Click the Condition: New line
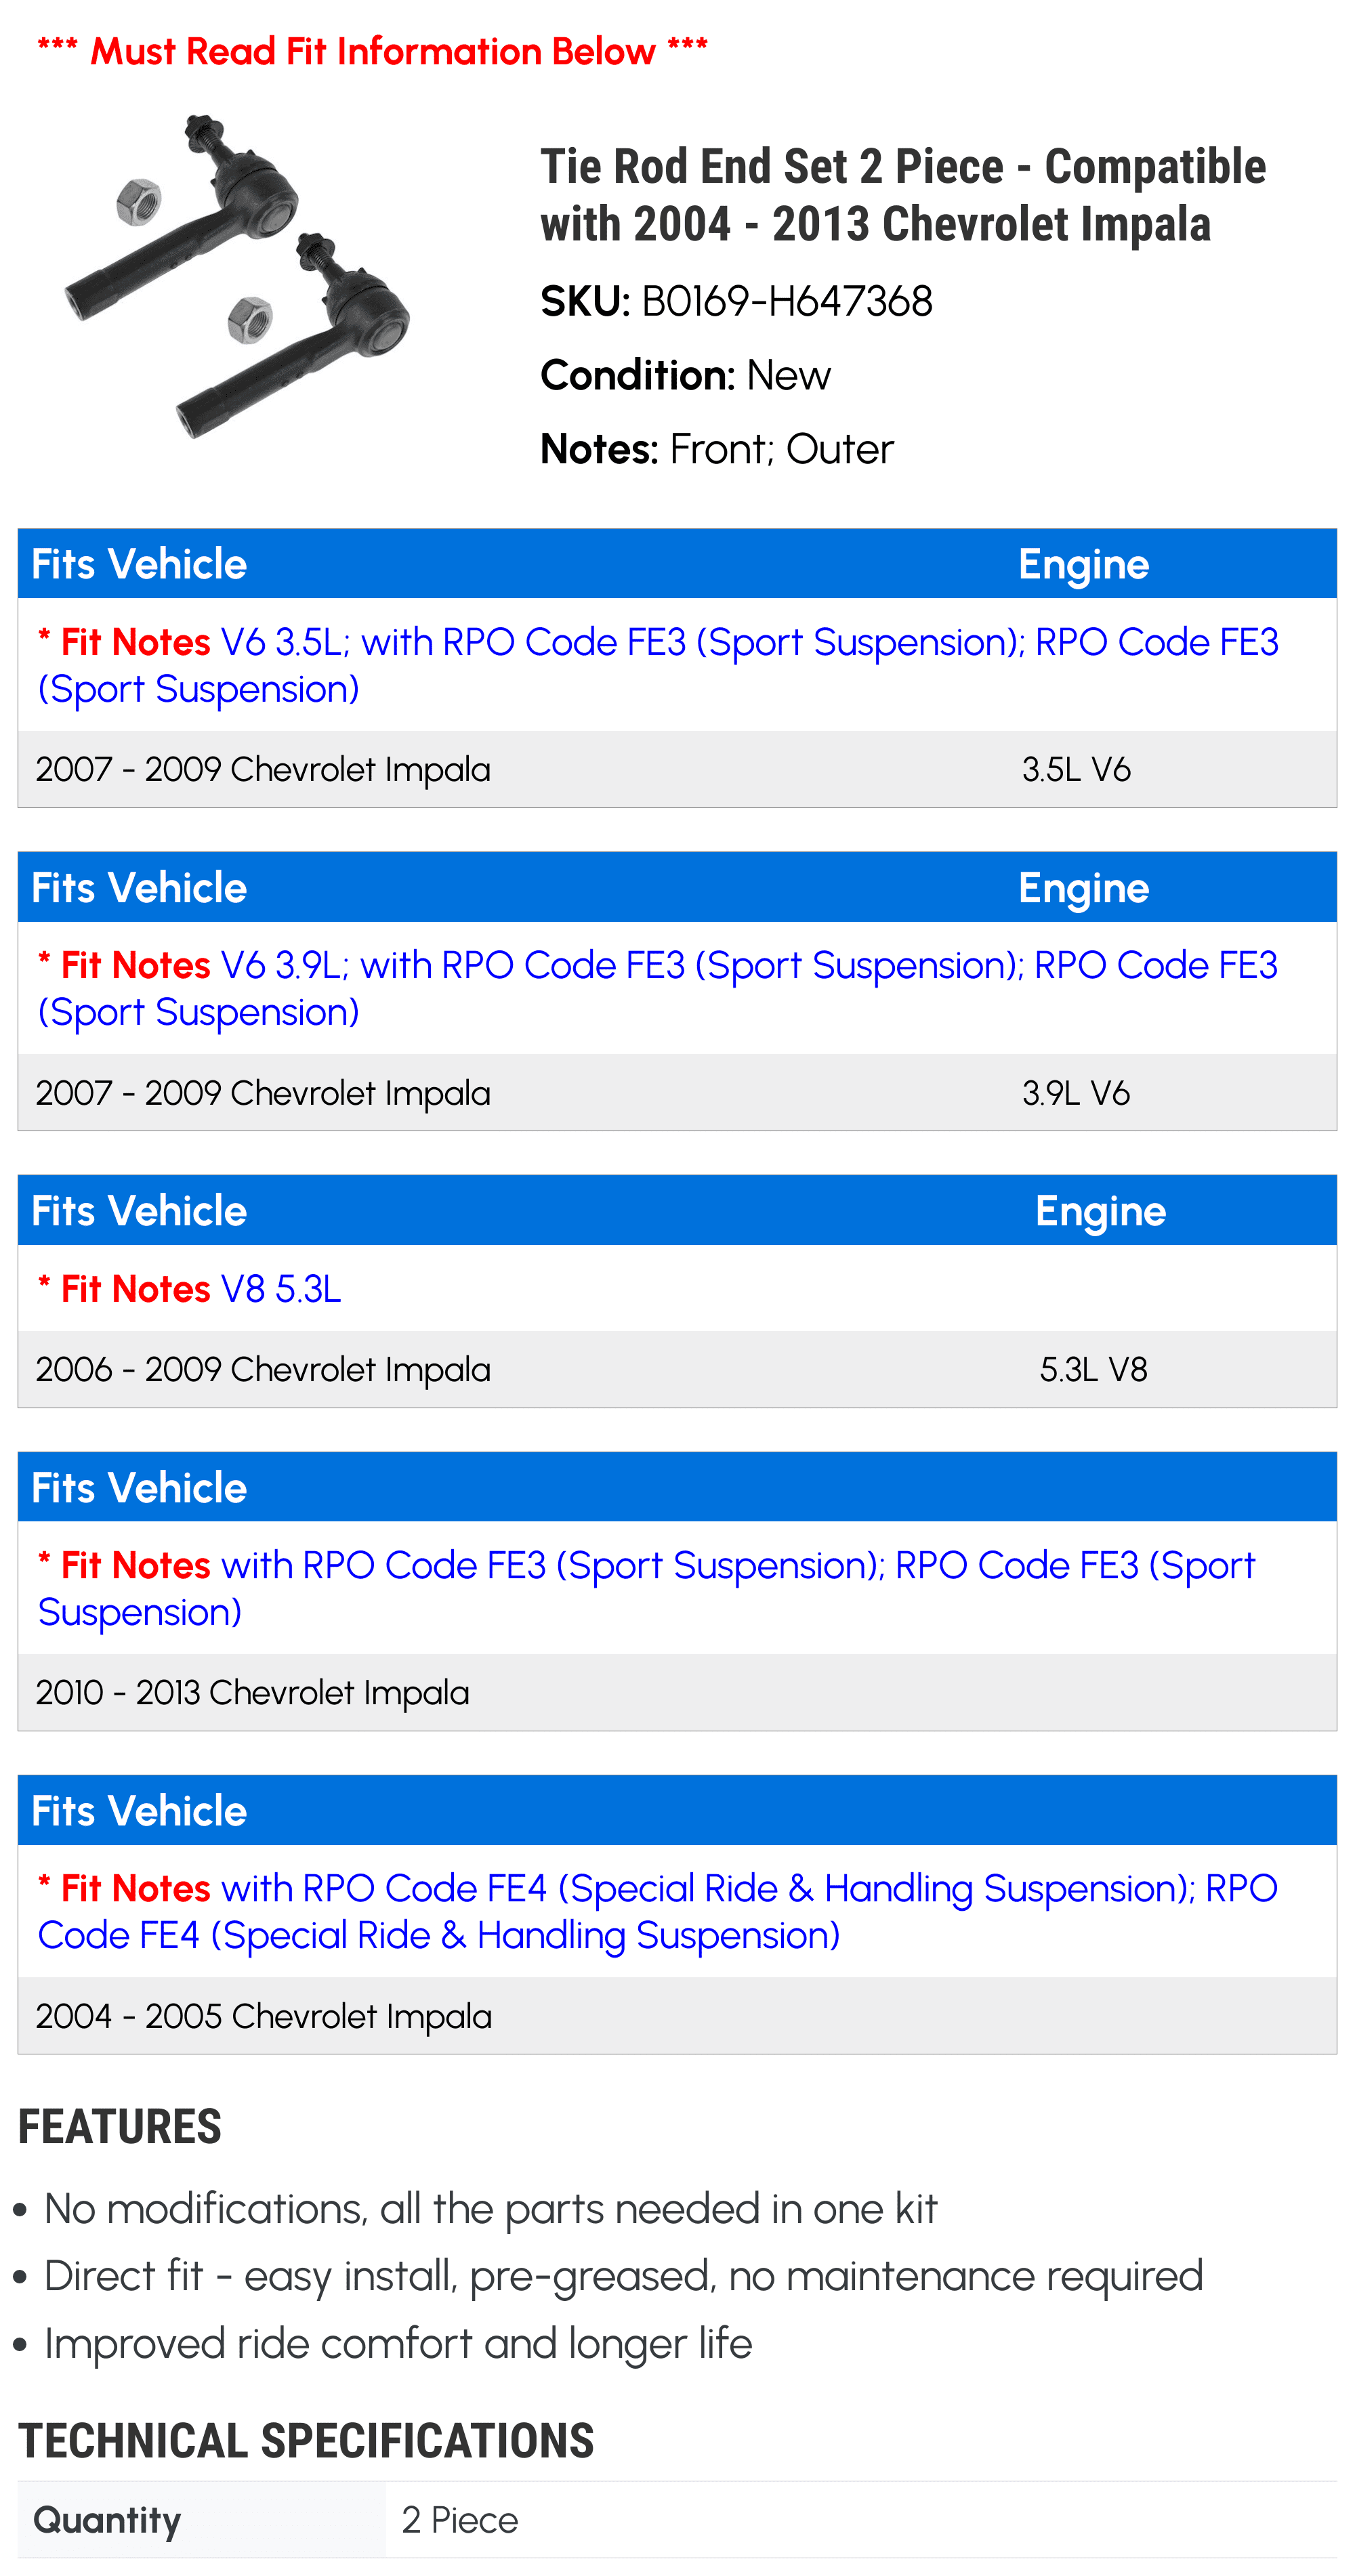Viewport: 1355px width, 2576px height. point(685,375)
